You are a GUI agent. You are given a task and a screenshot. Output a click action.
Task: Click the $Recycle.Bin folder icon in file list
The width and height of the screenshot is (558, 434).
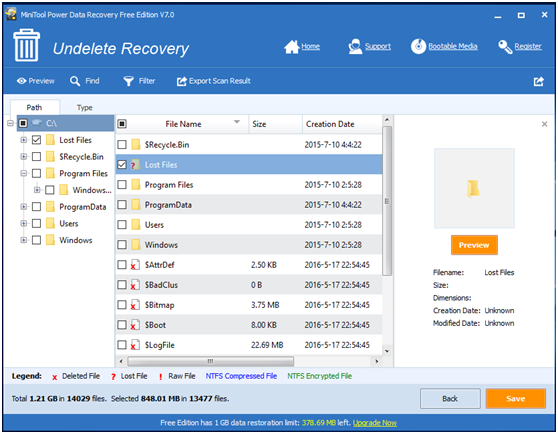[136, 144]
